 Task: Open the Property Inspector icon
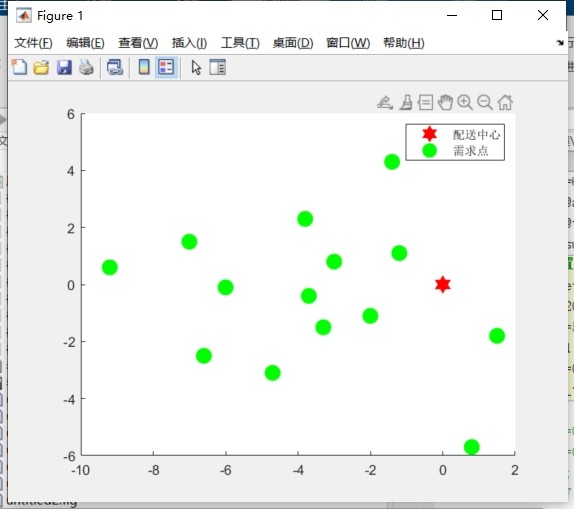217,67
